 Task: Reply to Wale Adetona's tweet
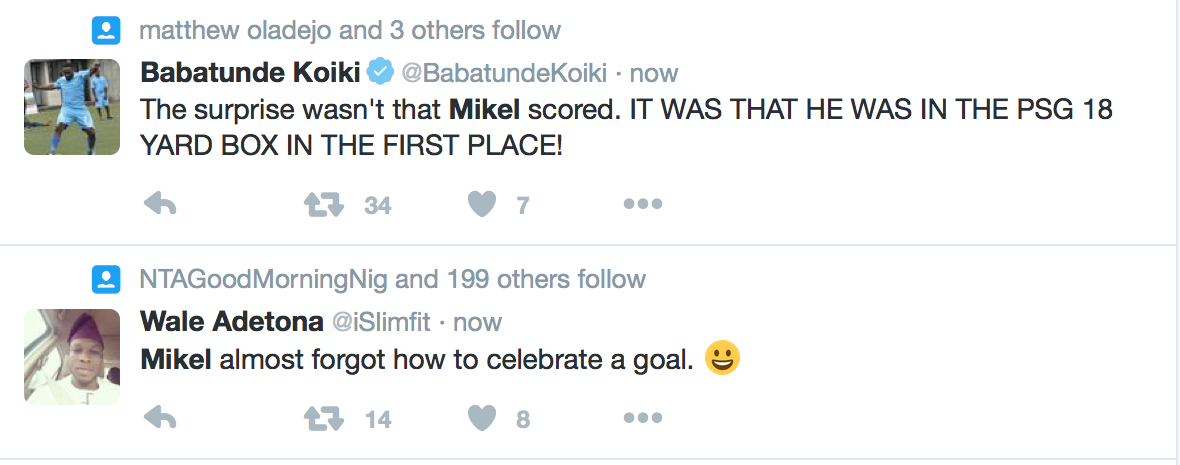(x=160, y=418)
